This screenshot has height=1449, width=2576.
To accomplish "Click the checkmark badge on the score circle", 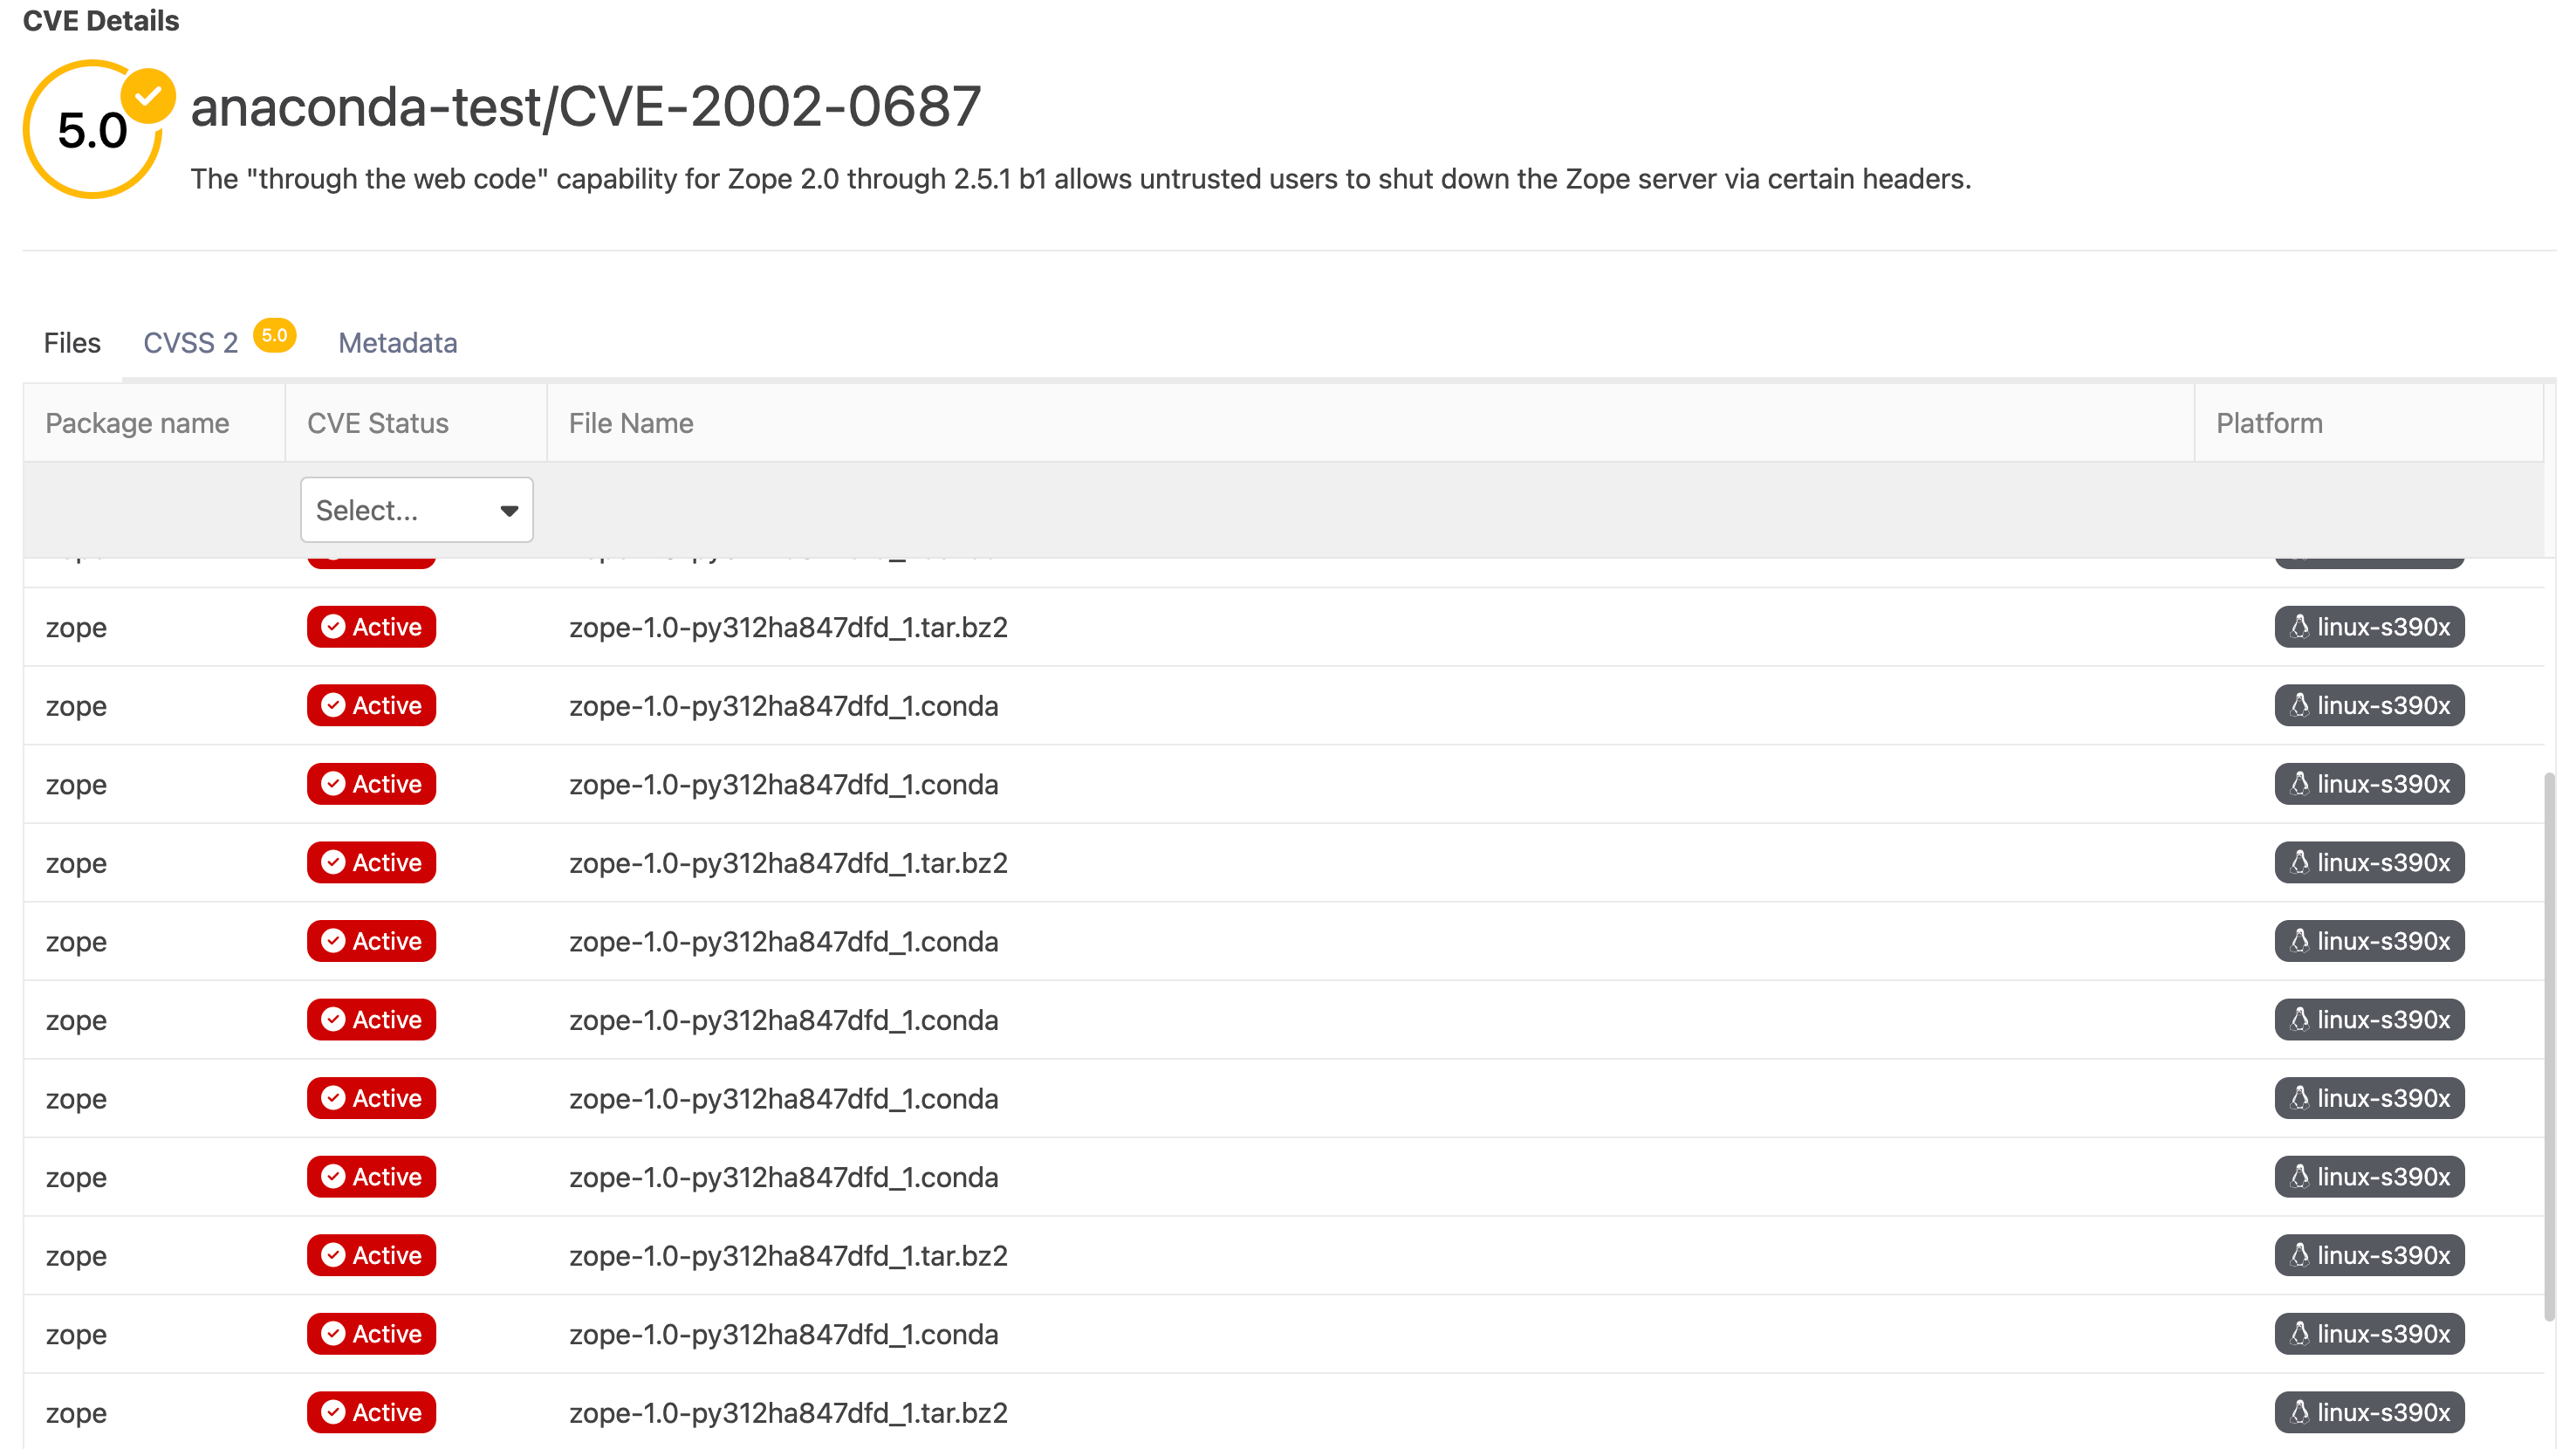I will pos(148,96).
